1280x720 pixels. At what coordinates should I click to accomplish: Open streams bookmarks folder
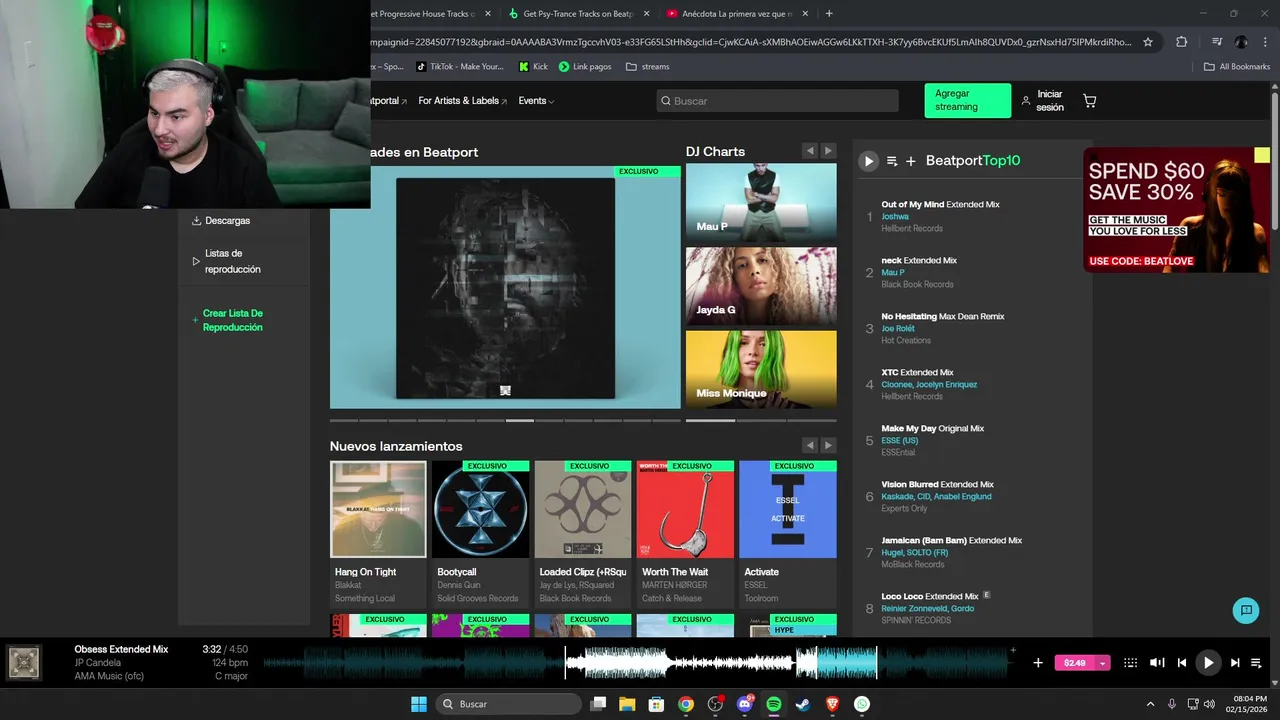[x=648, y=67]
